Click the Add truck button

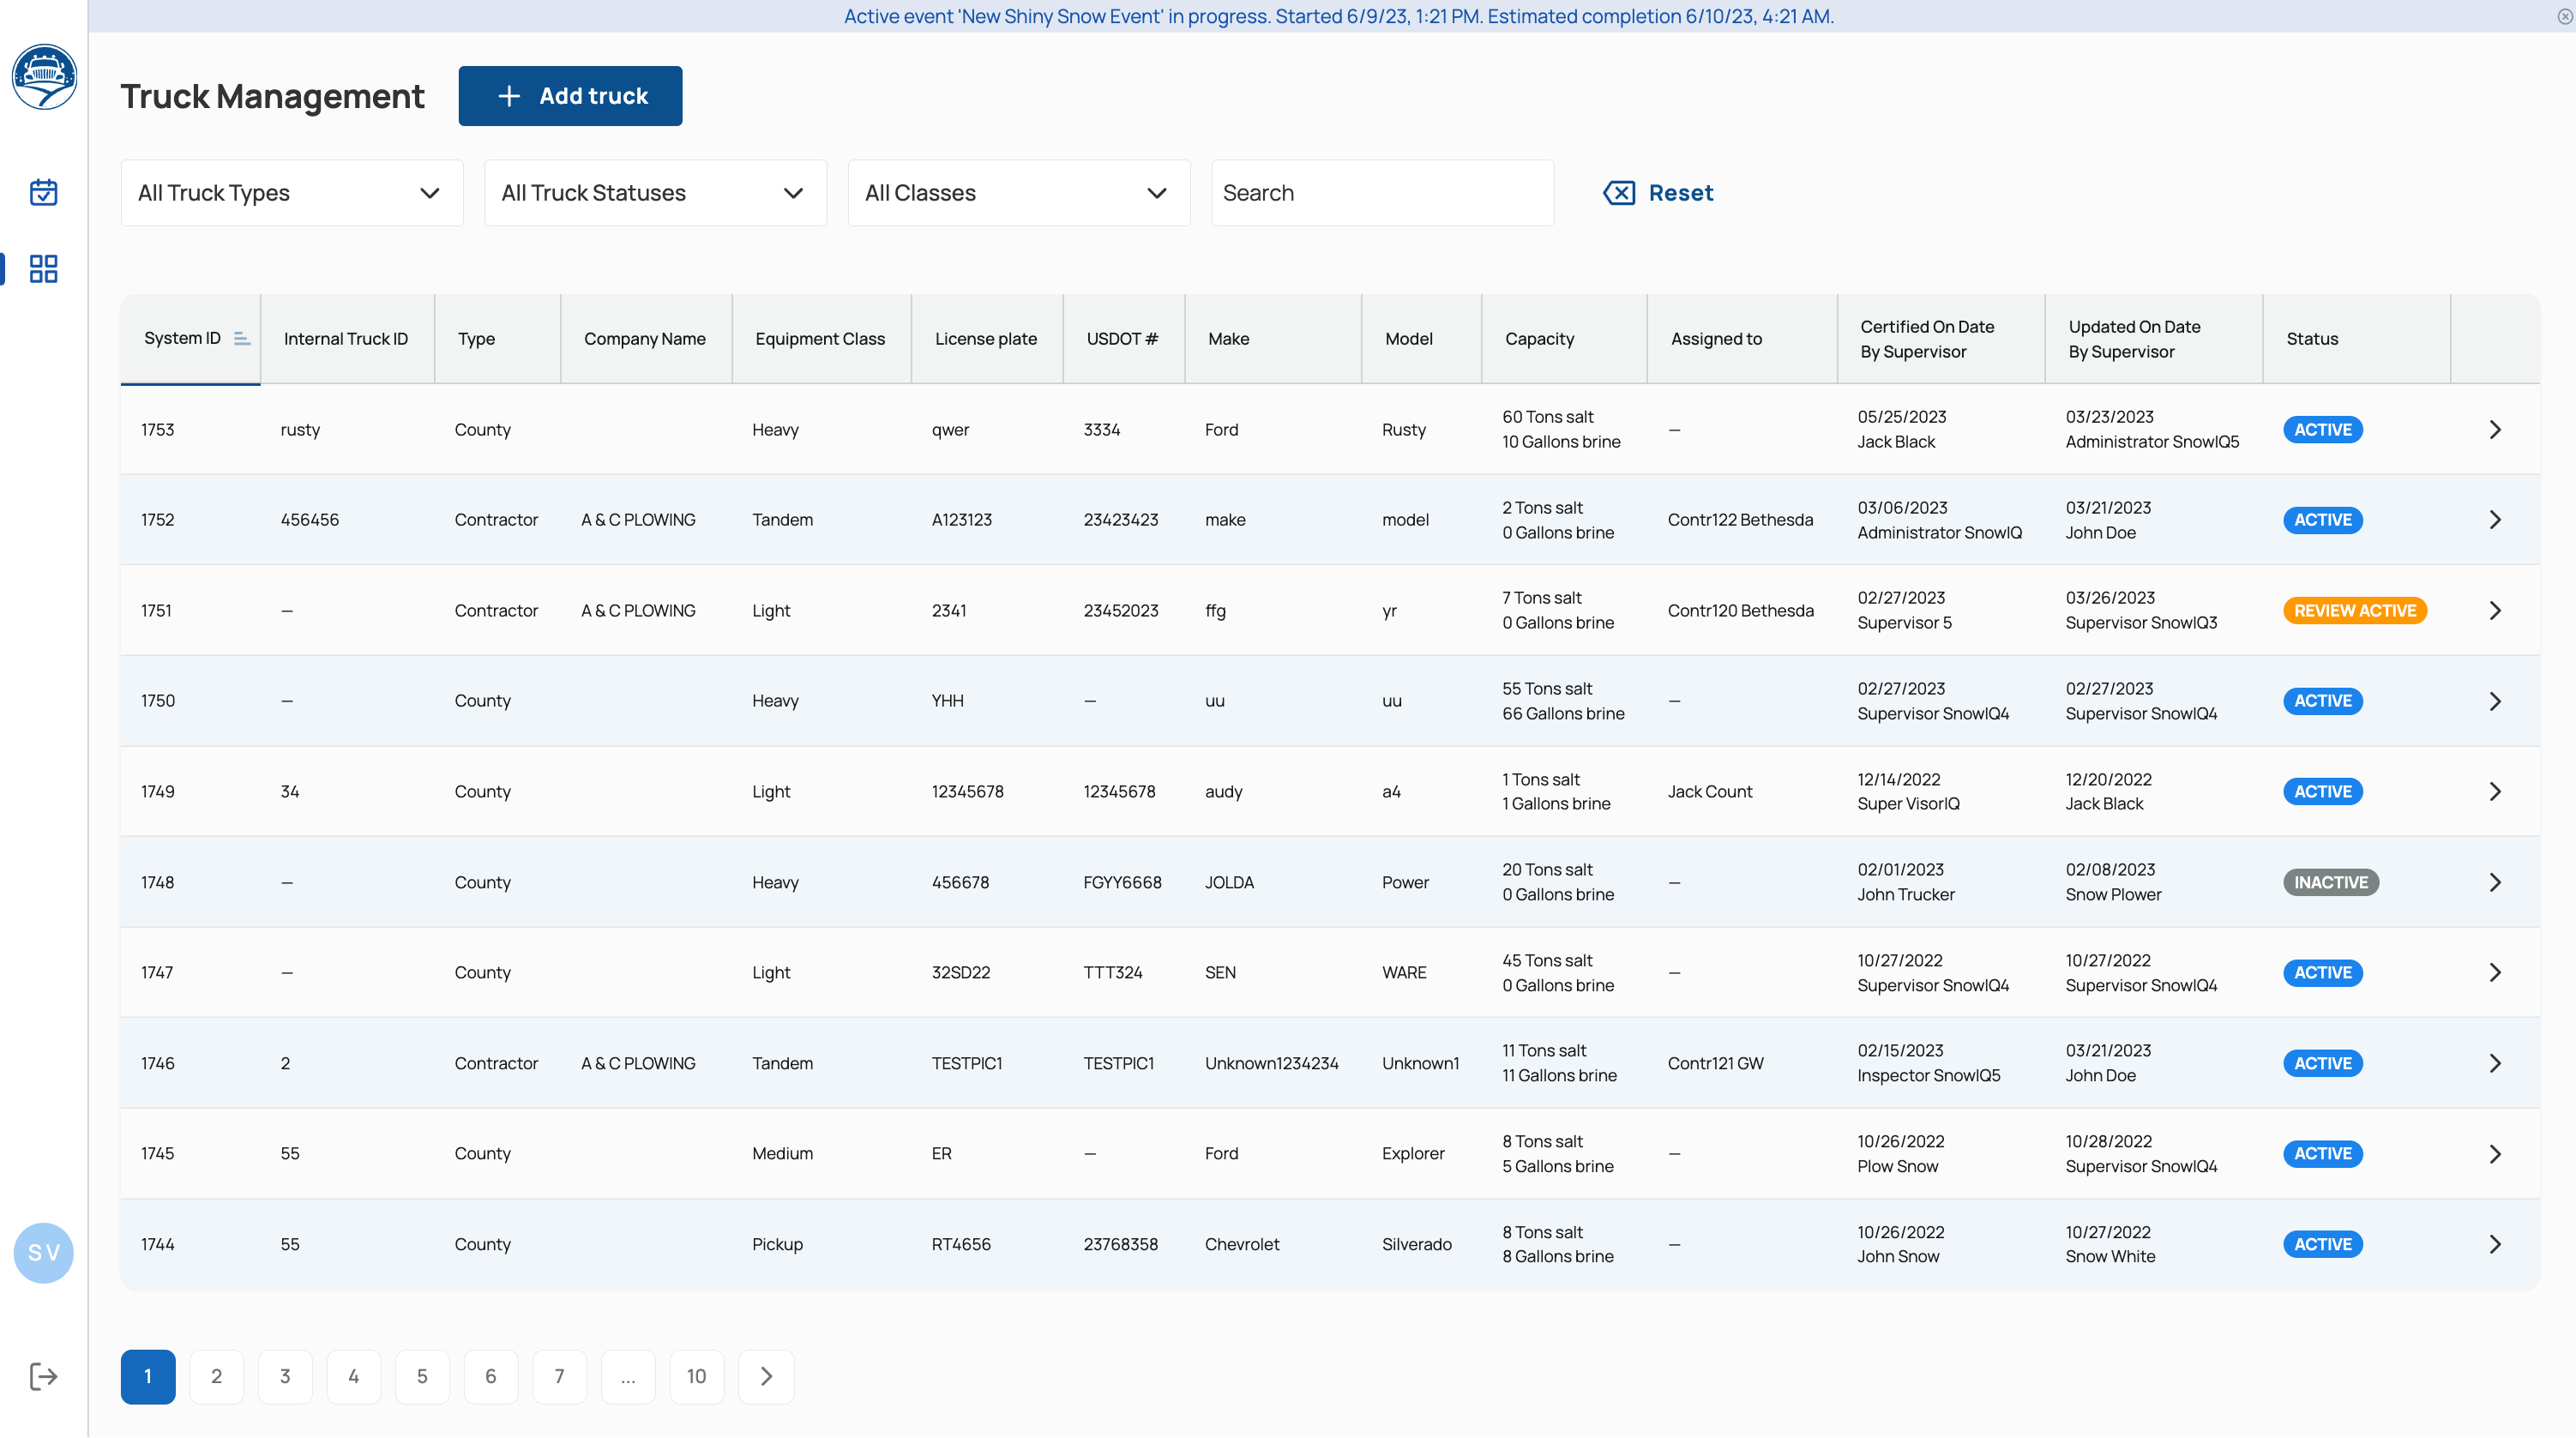pyautogui.click(x=569, y=95)
